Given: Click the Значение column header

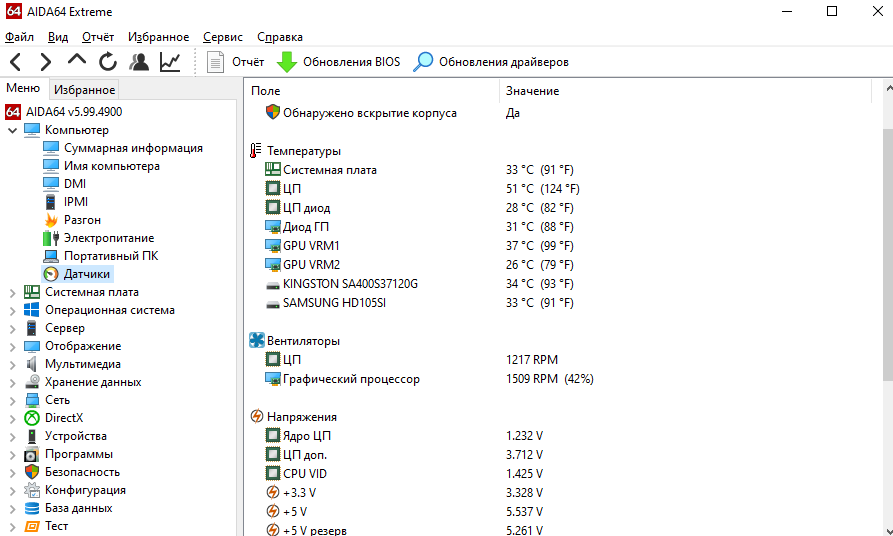Looking at the screenshot, I should point(533,91).
